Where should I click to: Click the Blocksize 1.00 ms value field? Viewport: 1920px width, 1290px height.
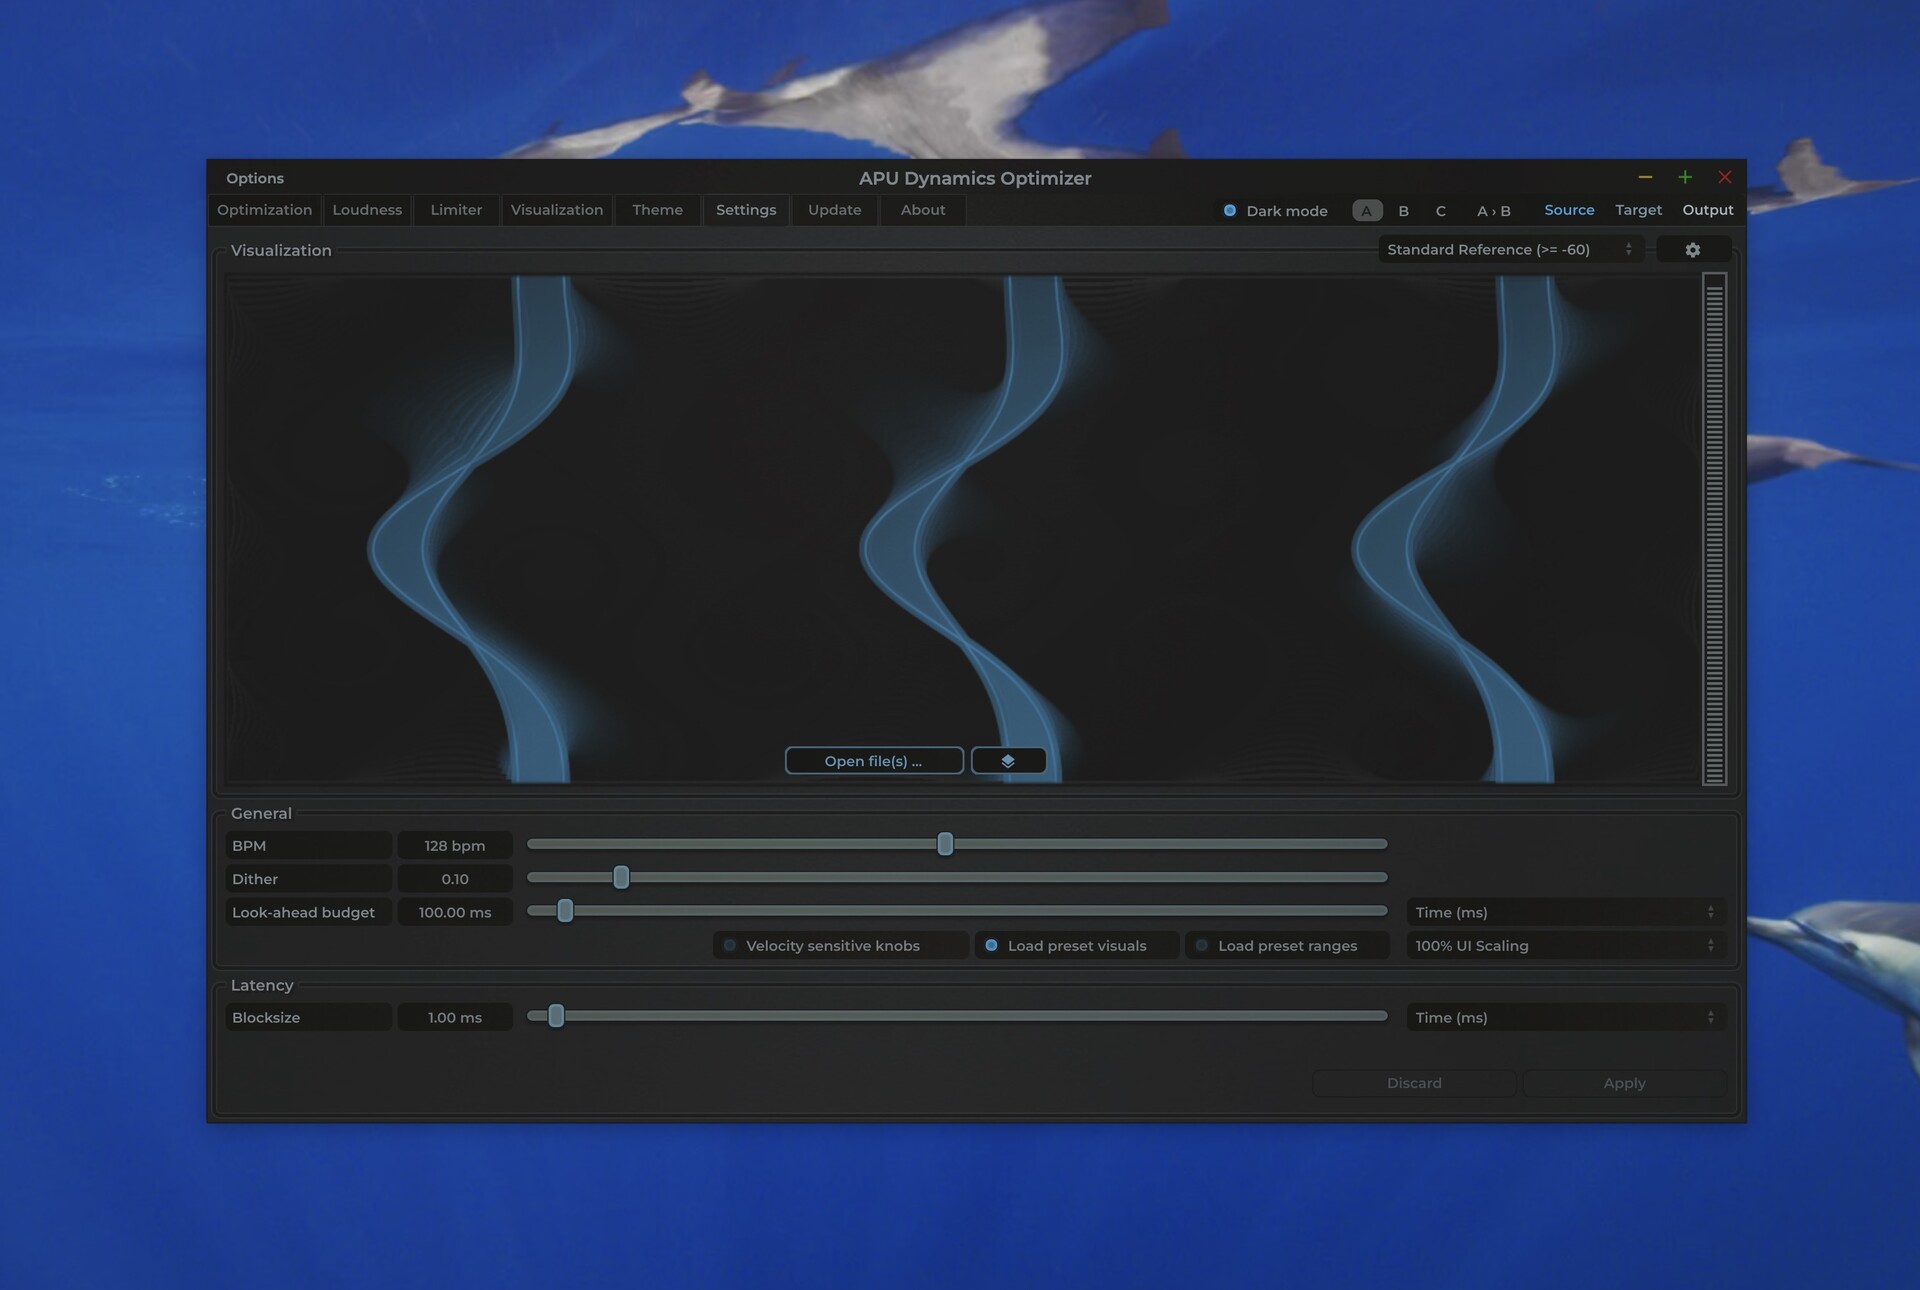[455, 1017]
